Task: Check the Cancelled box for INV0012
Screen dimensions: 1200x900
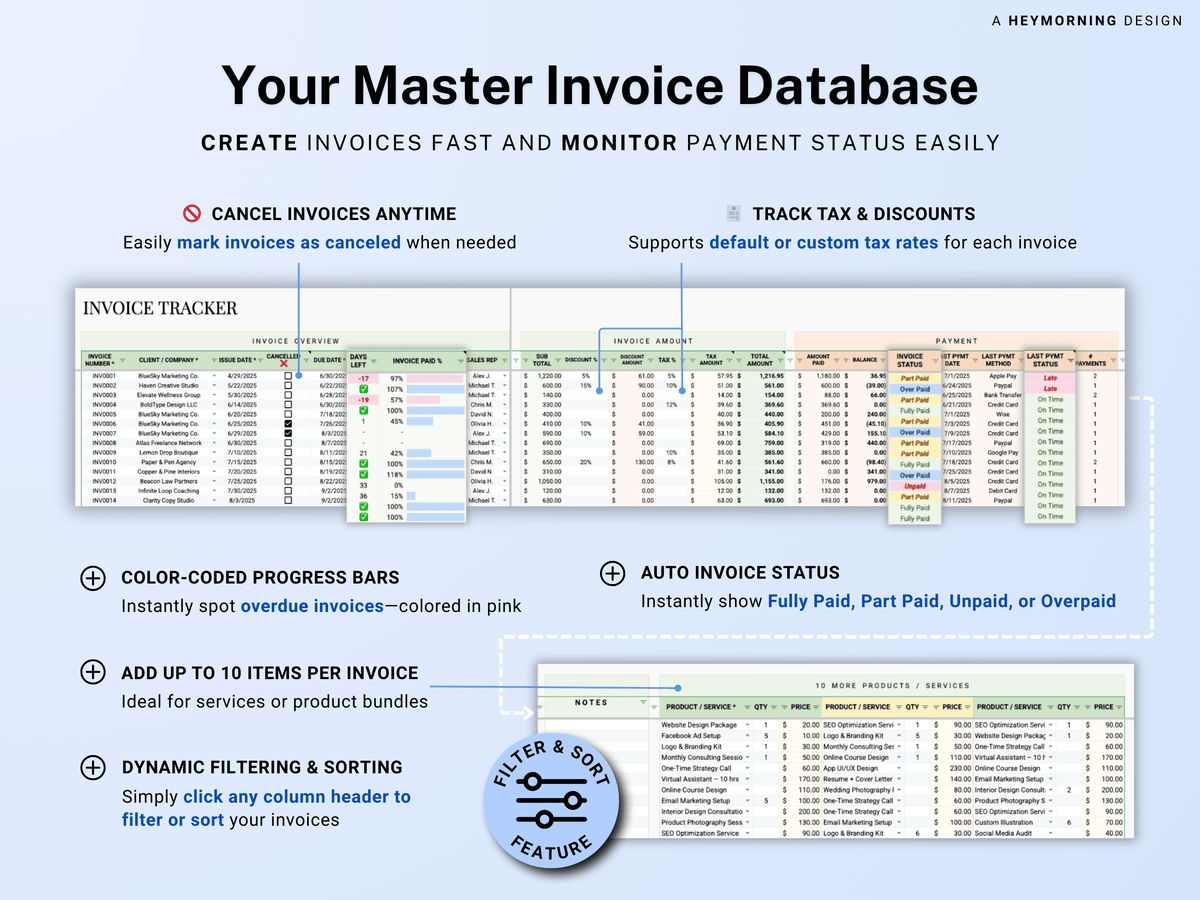Action: coord(288,481)
